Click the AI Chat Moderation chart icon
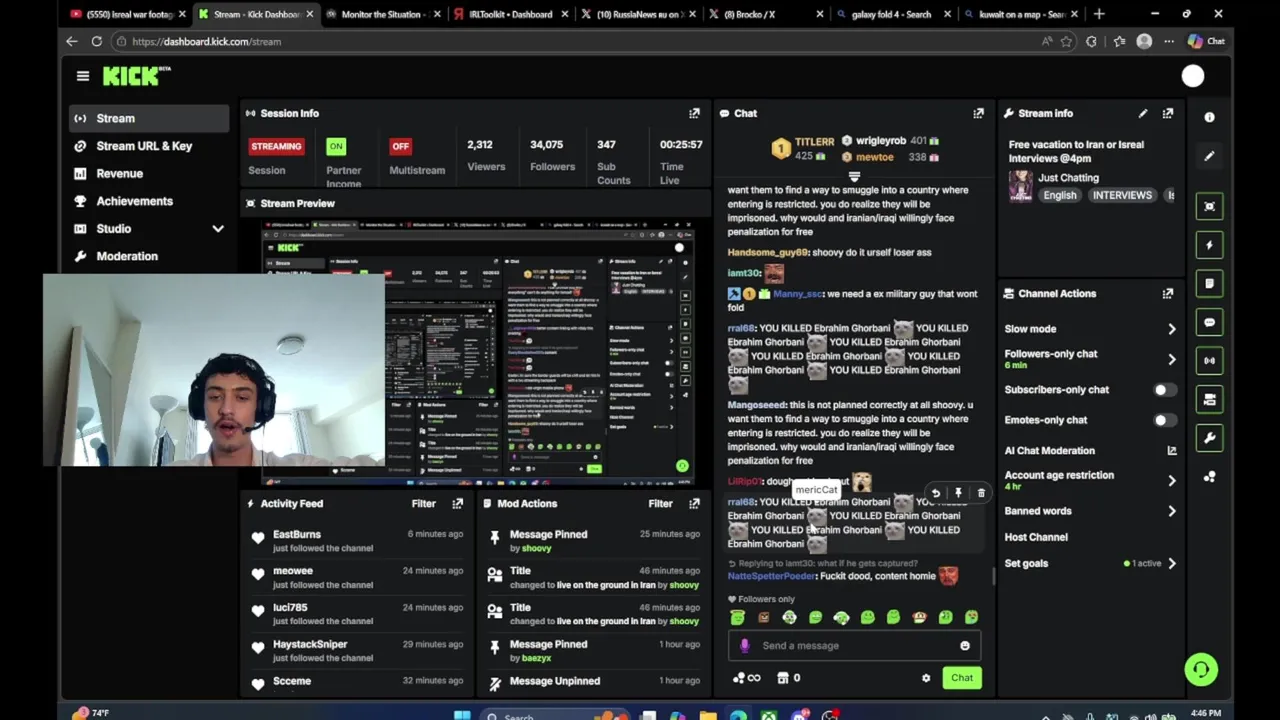Viewport: 1280px width, 720px height. click(1171, 451)
